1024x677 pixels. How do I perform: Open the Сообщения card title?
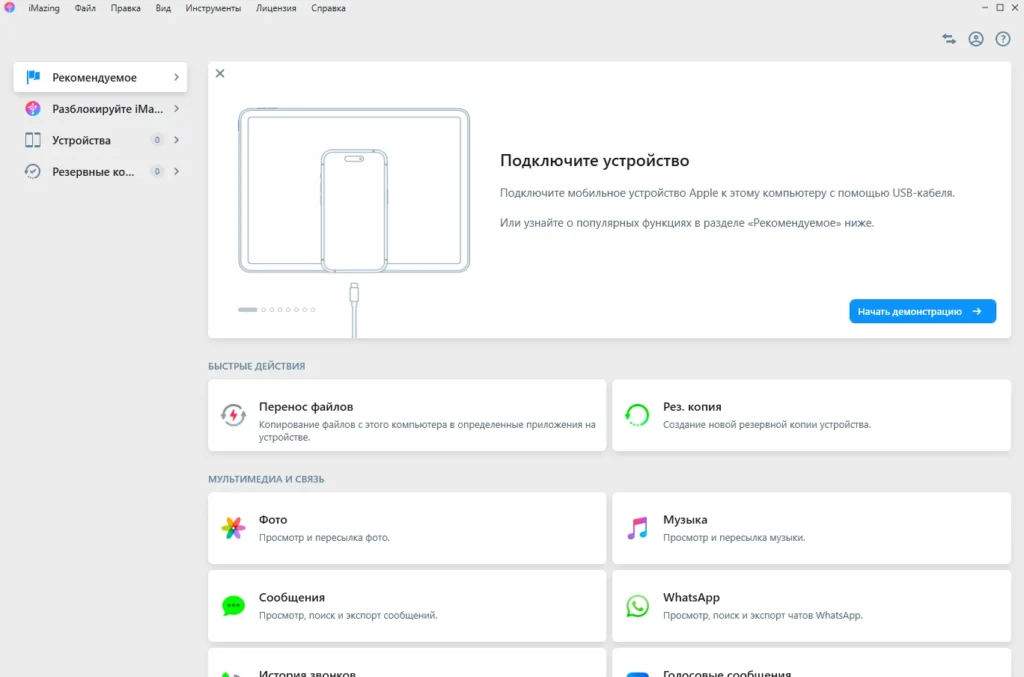point(291,597)
